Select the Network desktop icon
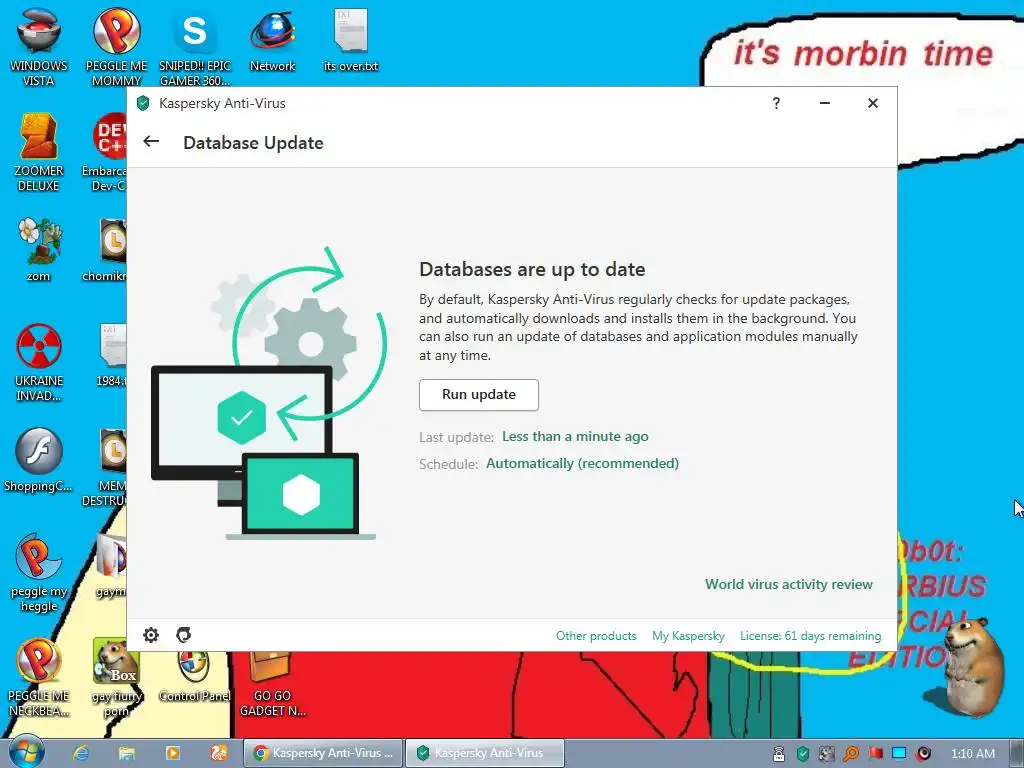 [272, 40]
